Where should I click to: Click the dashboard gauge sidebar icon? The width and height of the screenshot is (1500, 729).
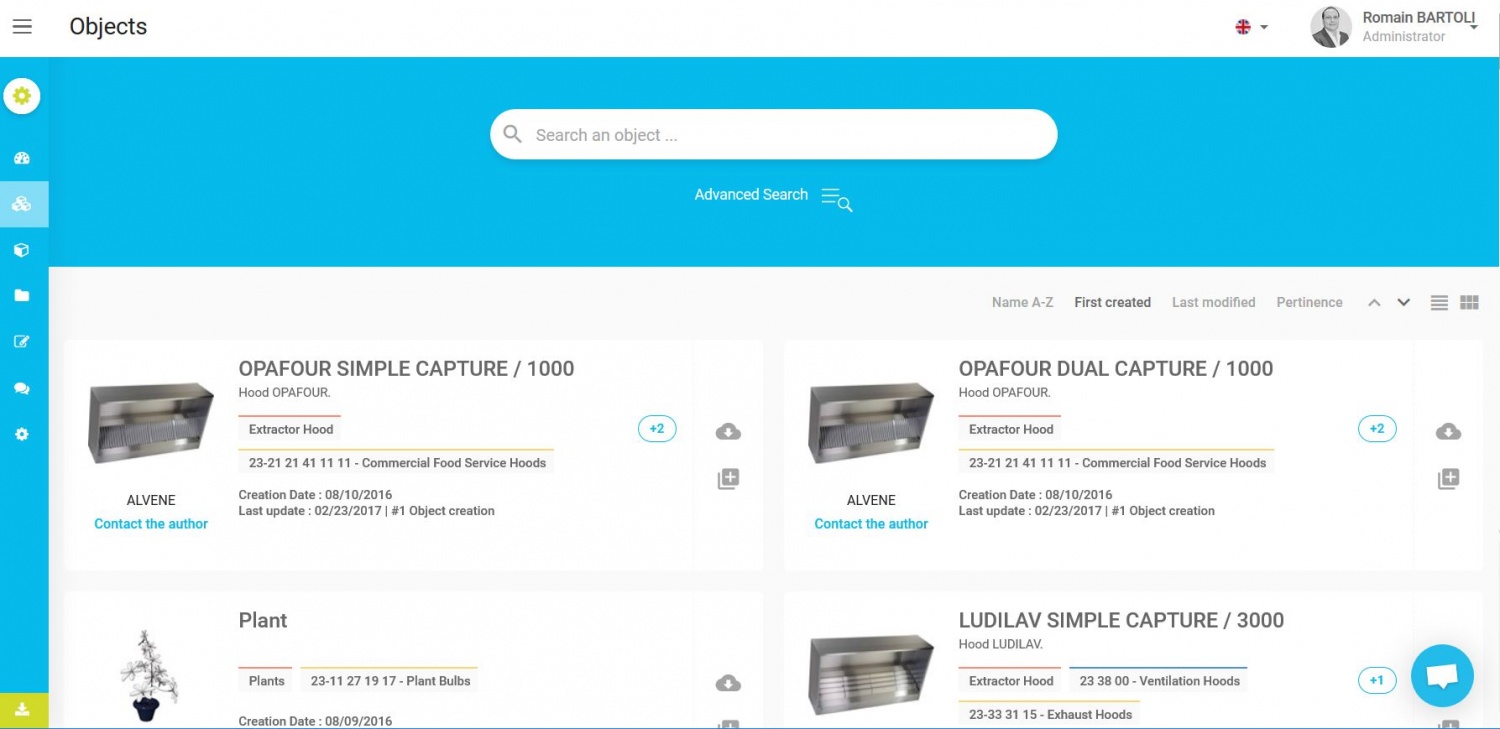pos(22,158)
